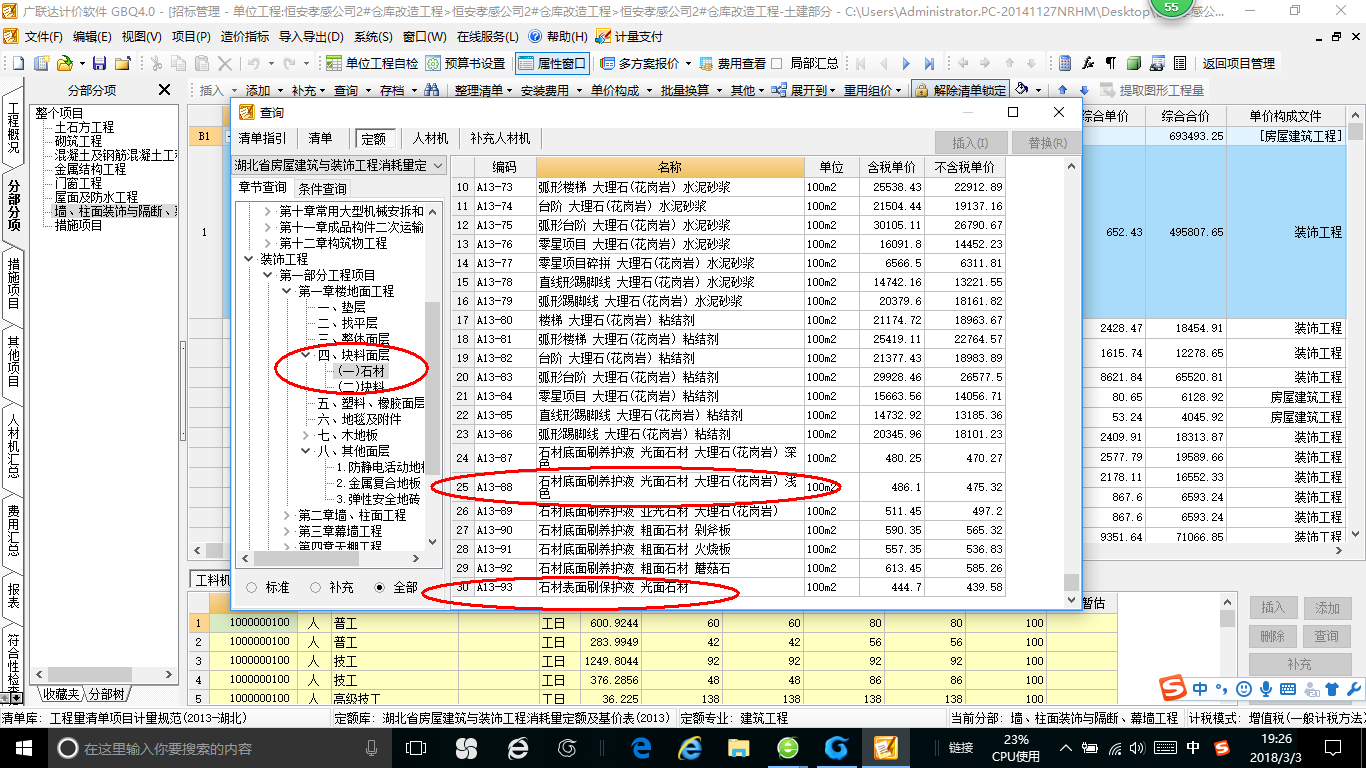Click the 替换(R) button in query dialog
Image resolution: width=1366 pixels, height=768 pixels.
click(x=1047, y=143)
